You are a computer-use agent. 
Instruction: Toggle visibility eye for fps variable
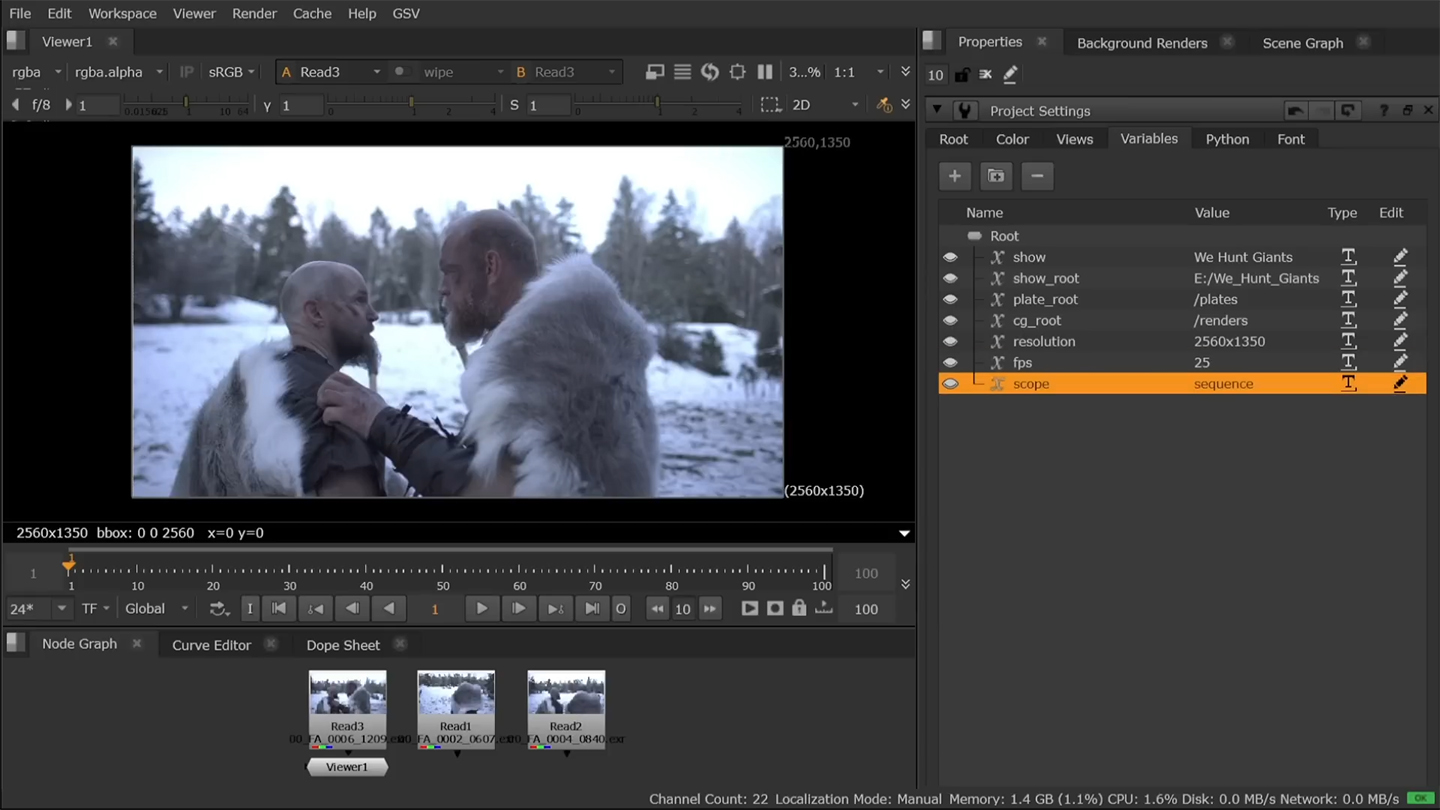950,362
